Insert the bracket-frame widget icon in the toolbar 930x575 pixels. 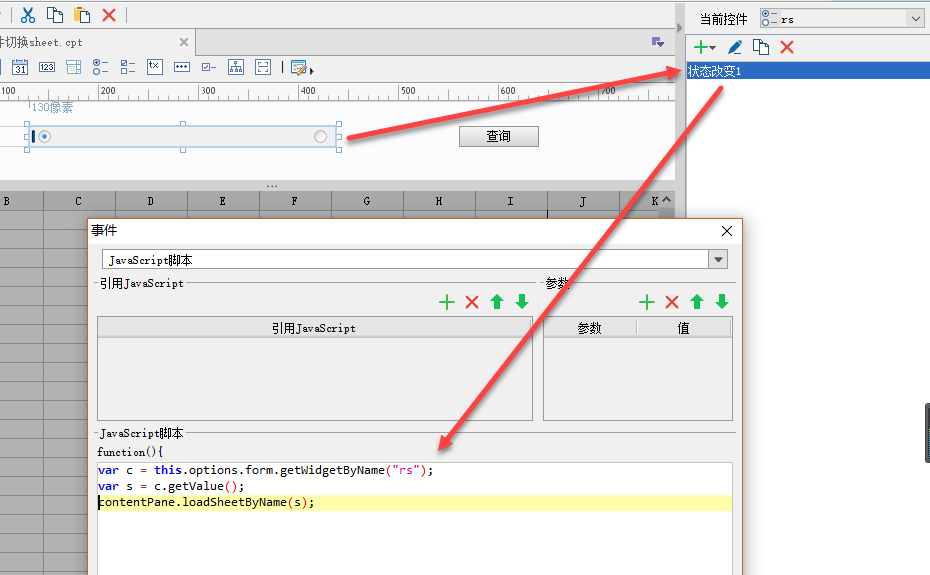(263, 67)
